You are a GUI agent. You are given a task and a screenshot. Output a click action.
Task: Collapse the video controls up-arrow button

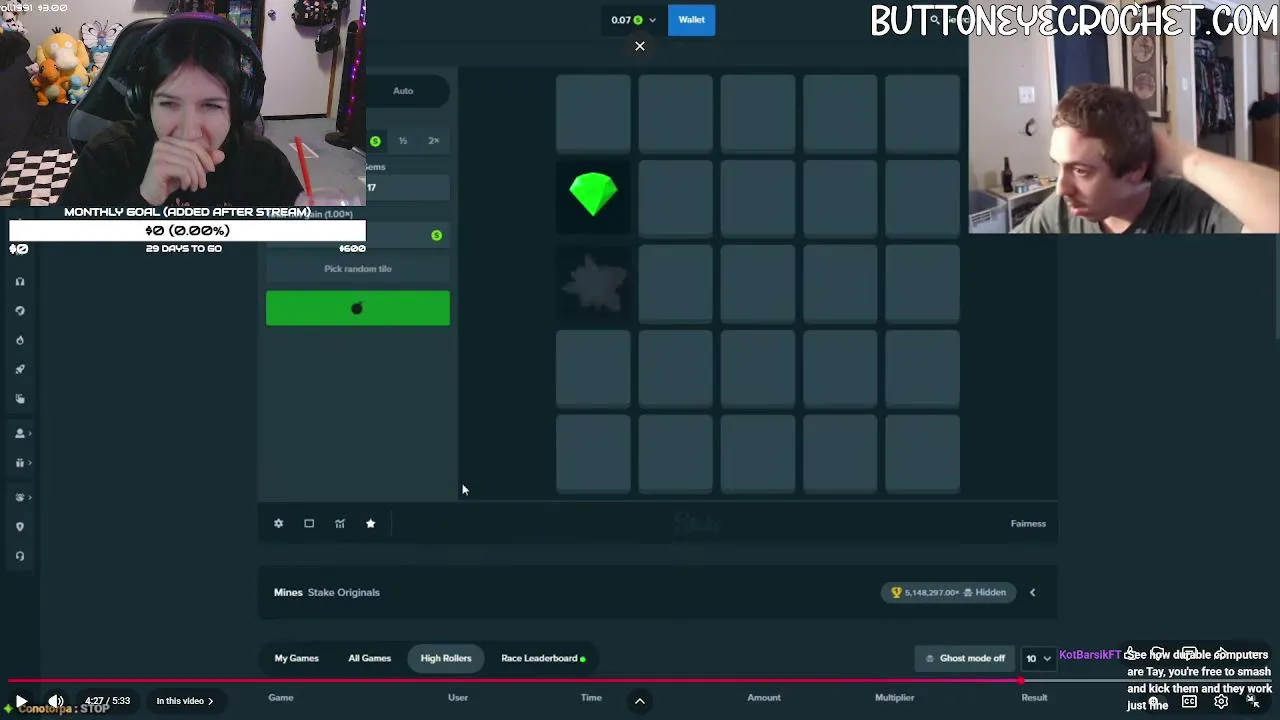[640, 702]
